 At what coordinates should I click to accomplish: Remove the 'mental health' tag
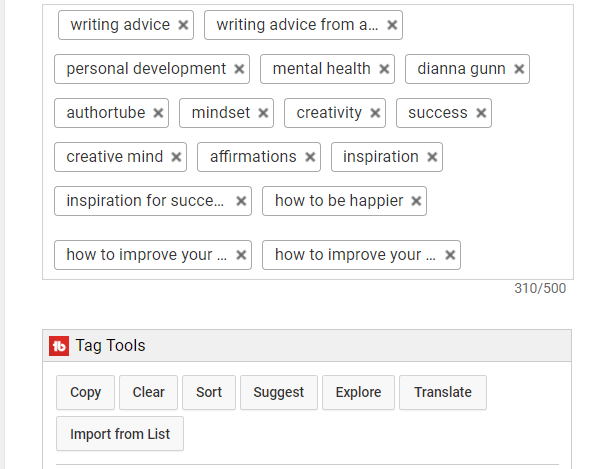384,69
